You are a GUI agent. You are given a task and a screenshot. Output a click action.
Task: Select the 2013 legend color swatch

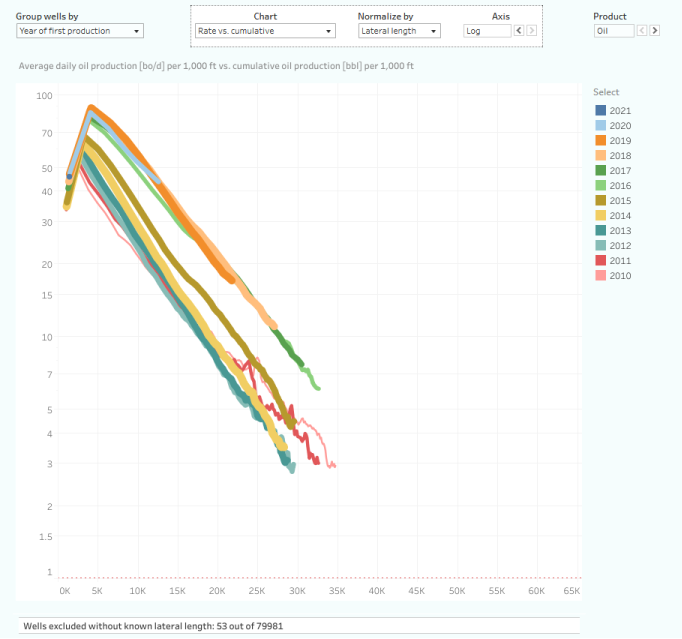(600, 231)
